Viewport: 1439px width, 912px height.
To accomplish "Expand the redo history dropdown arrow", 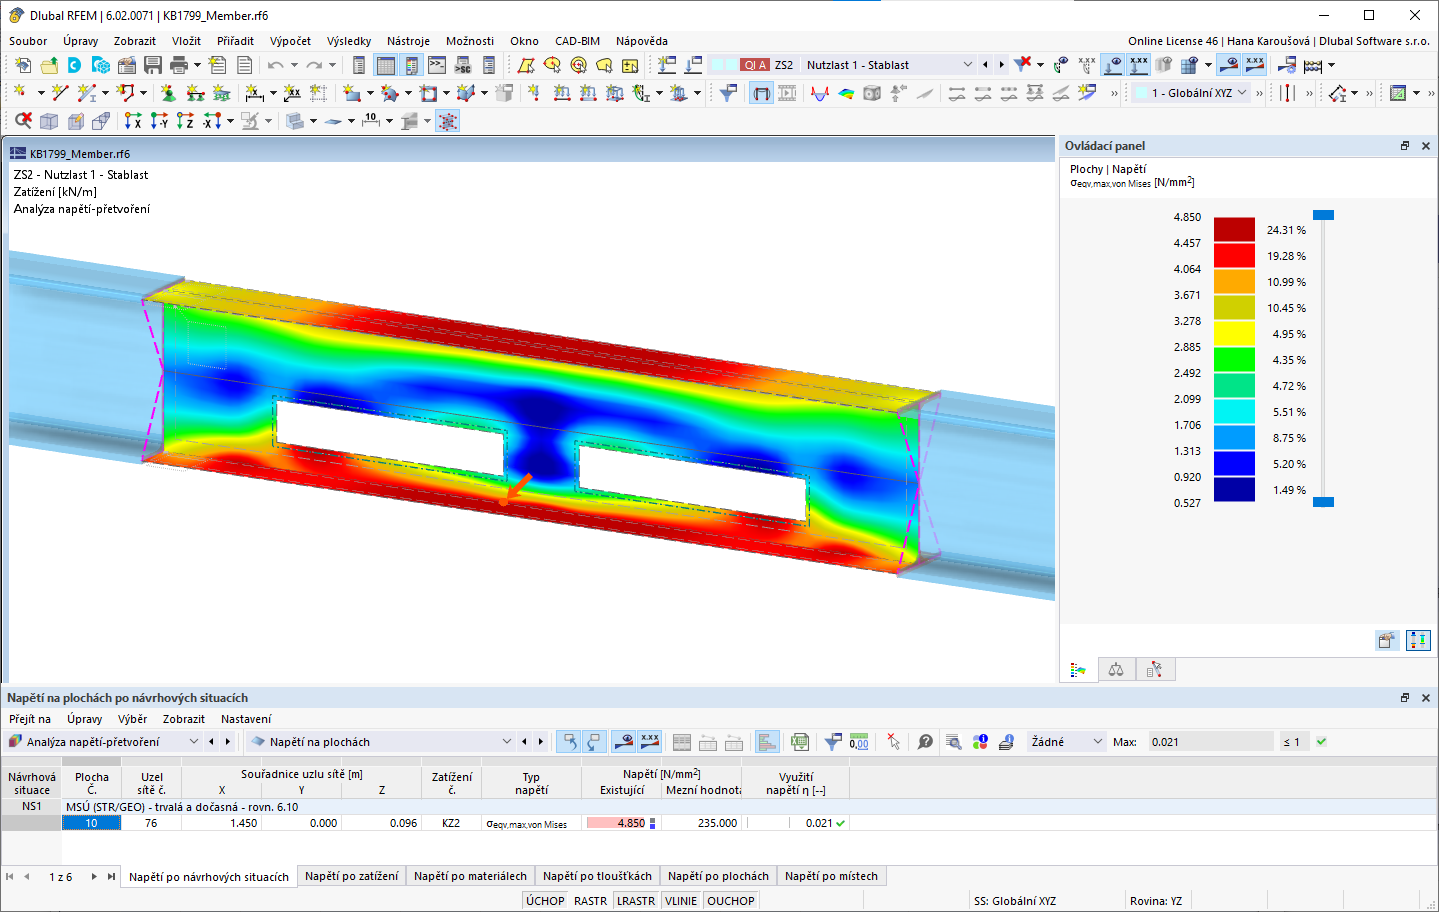I will click(333, 65).
